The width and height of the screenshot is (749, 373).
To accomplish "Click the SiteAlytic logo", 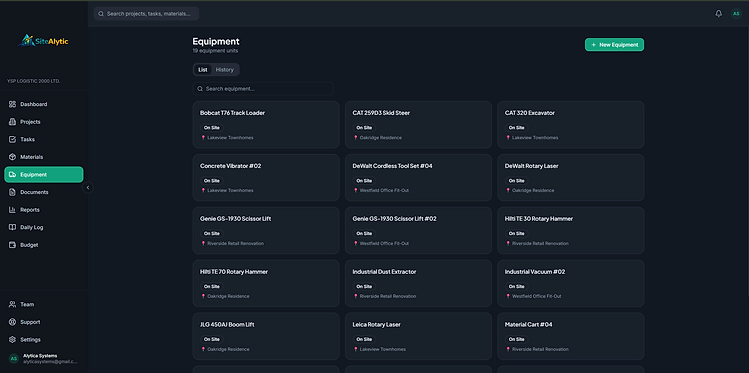I will click(43, 41).
